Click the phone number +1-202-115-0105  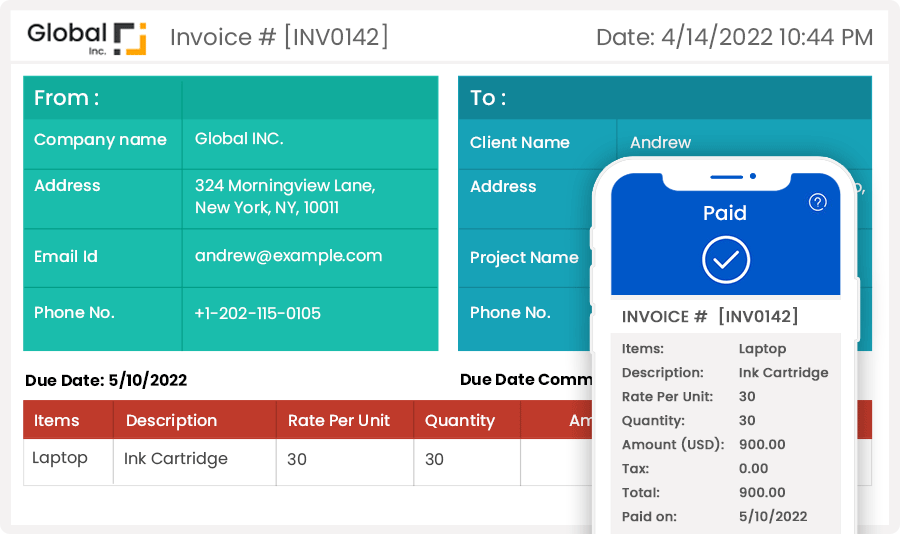tap(257, 313)
